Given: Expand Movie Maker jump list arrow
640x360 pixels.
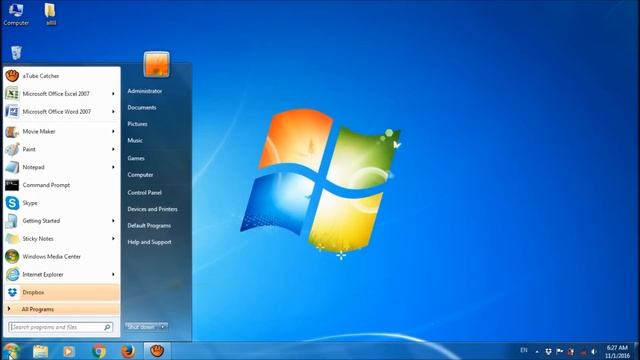Looking at the screenshot, I should tap(113, 131).
